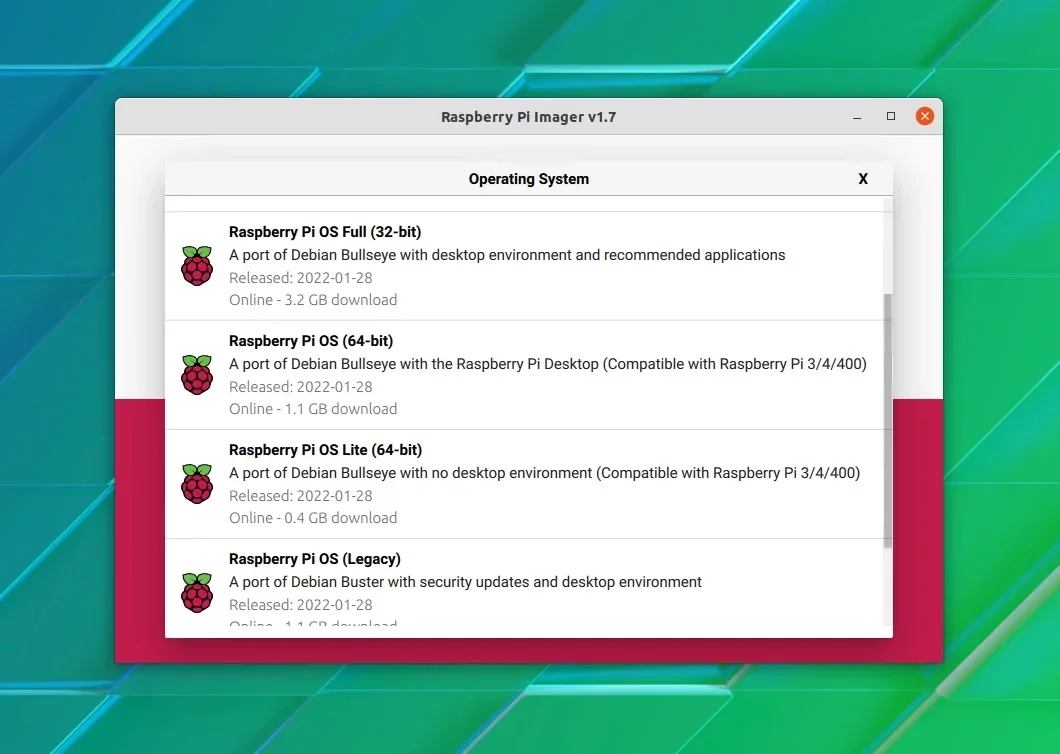
Task: Pick Raspberry Pi OS Lite (64-bit) title
Action: point(325,450)
